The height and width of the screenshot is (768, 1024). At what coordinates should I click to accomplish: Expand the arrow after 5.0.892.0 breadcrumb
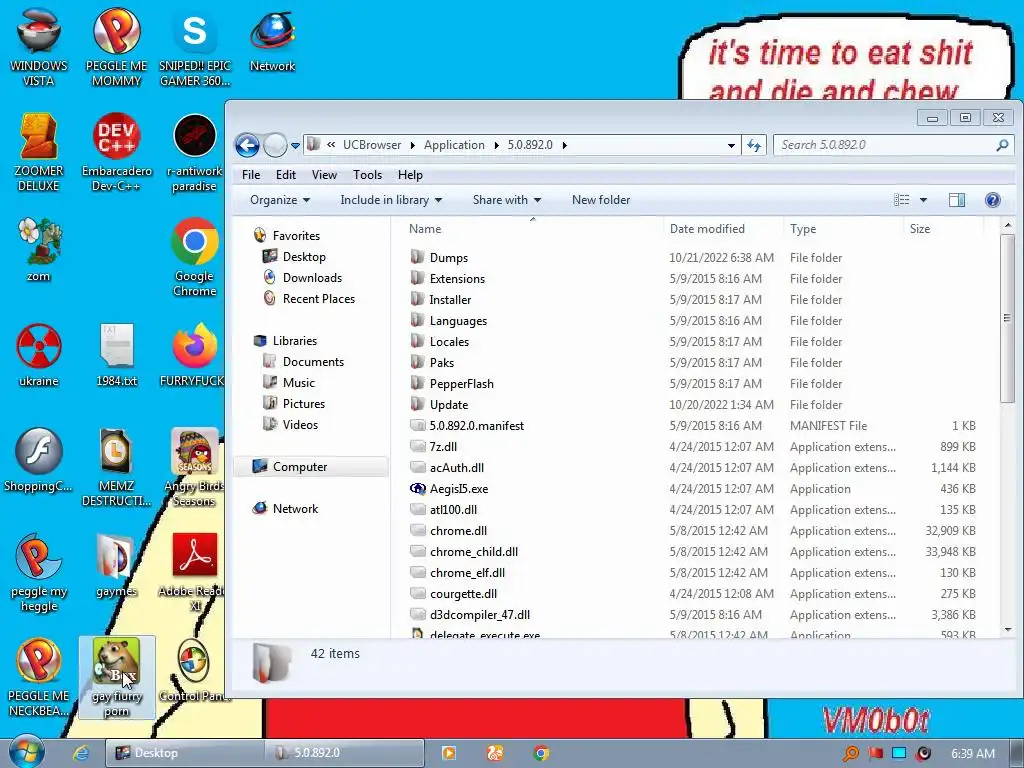[564, 145]
